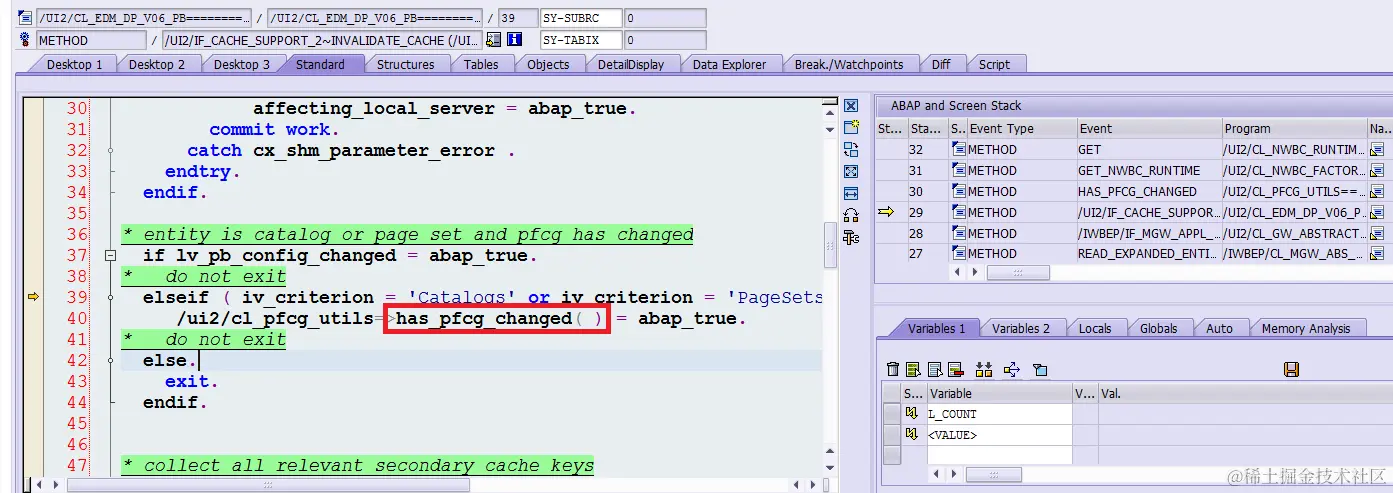
Task: Click stack event READ_EXPANDED_ENTI...
Action: 1149,254
